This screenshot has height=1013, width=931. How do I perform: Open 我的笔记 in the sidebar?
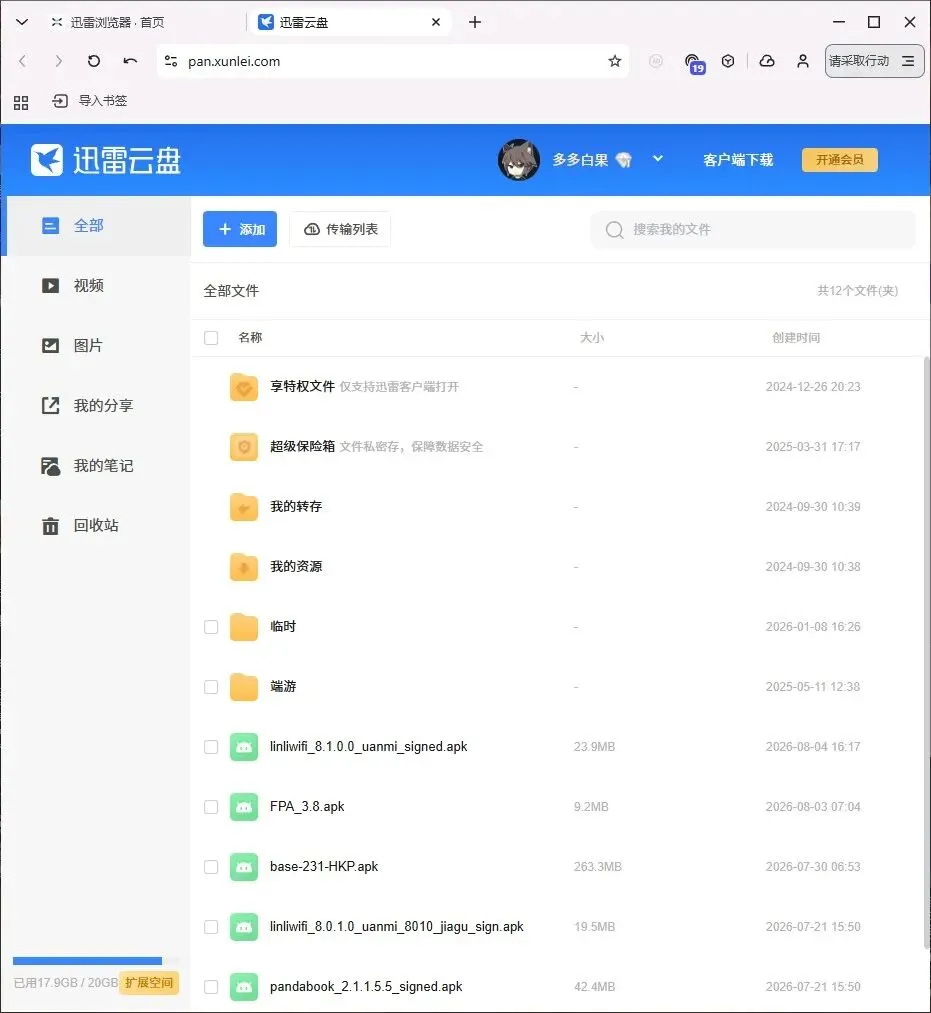96,466
